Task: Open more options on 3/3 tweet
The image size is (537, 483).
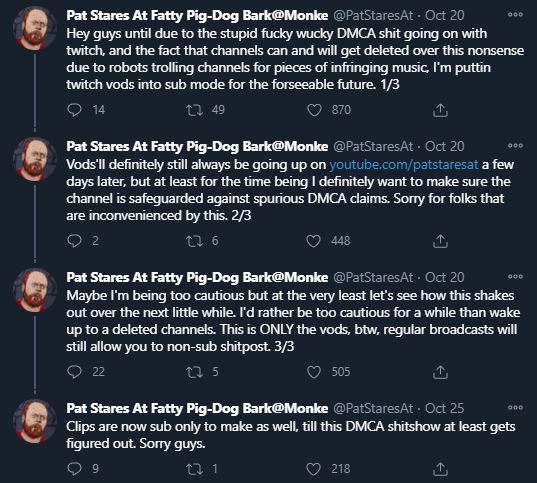Action: (515, 276)
